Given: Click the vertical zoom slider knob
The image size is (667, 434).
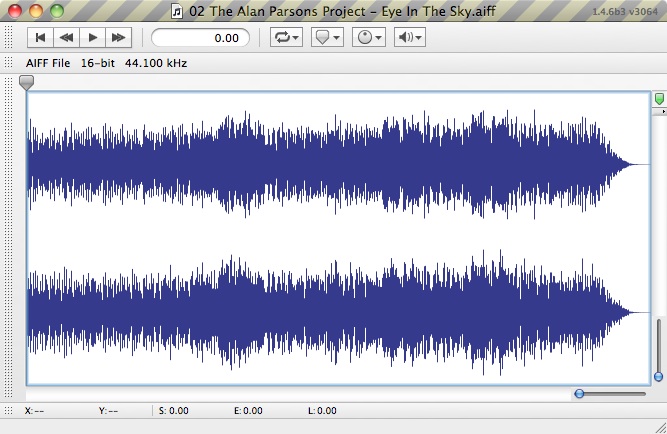Looking at the screenshot, I should pos(658,377).
